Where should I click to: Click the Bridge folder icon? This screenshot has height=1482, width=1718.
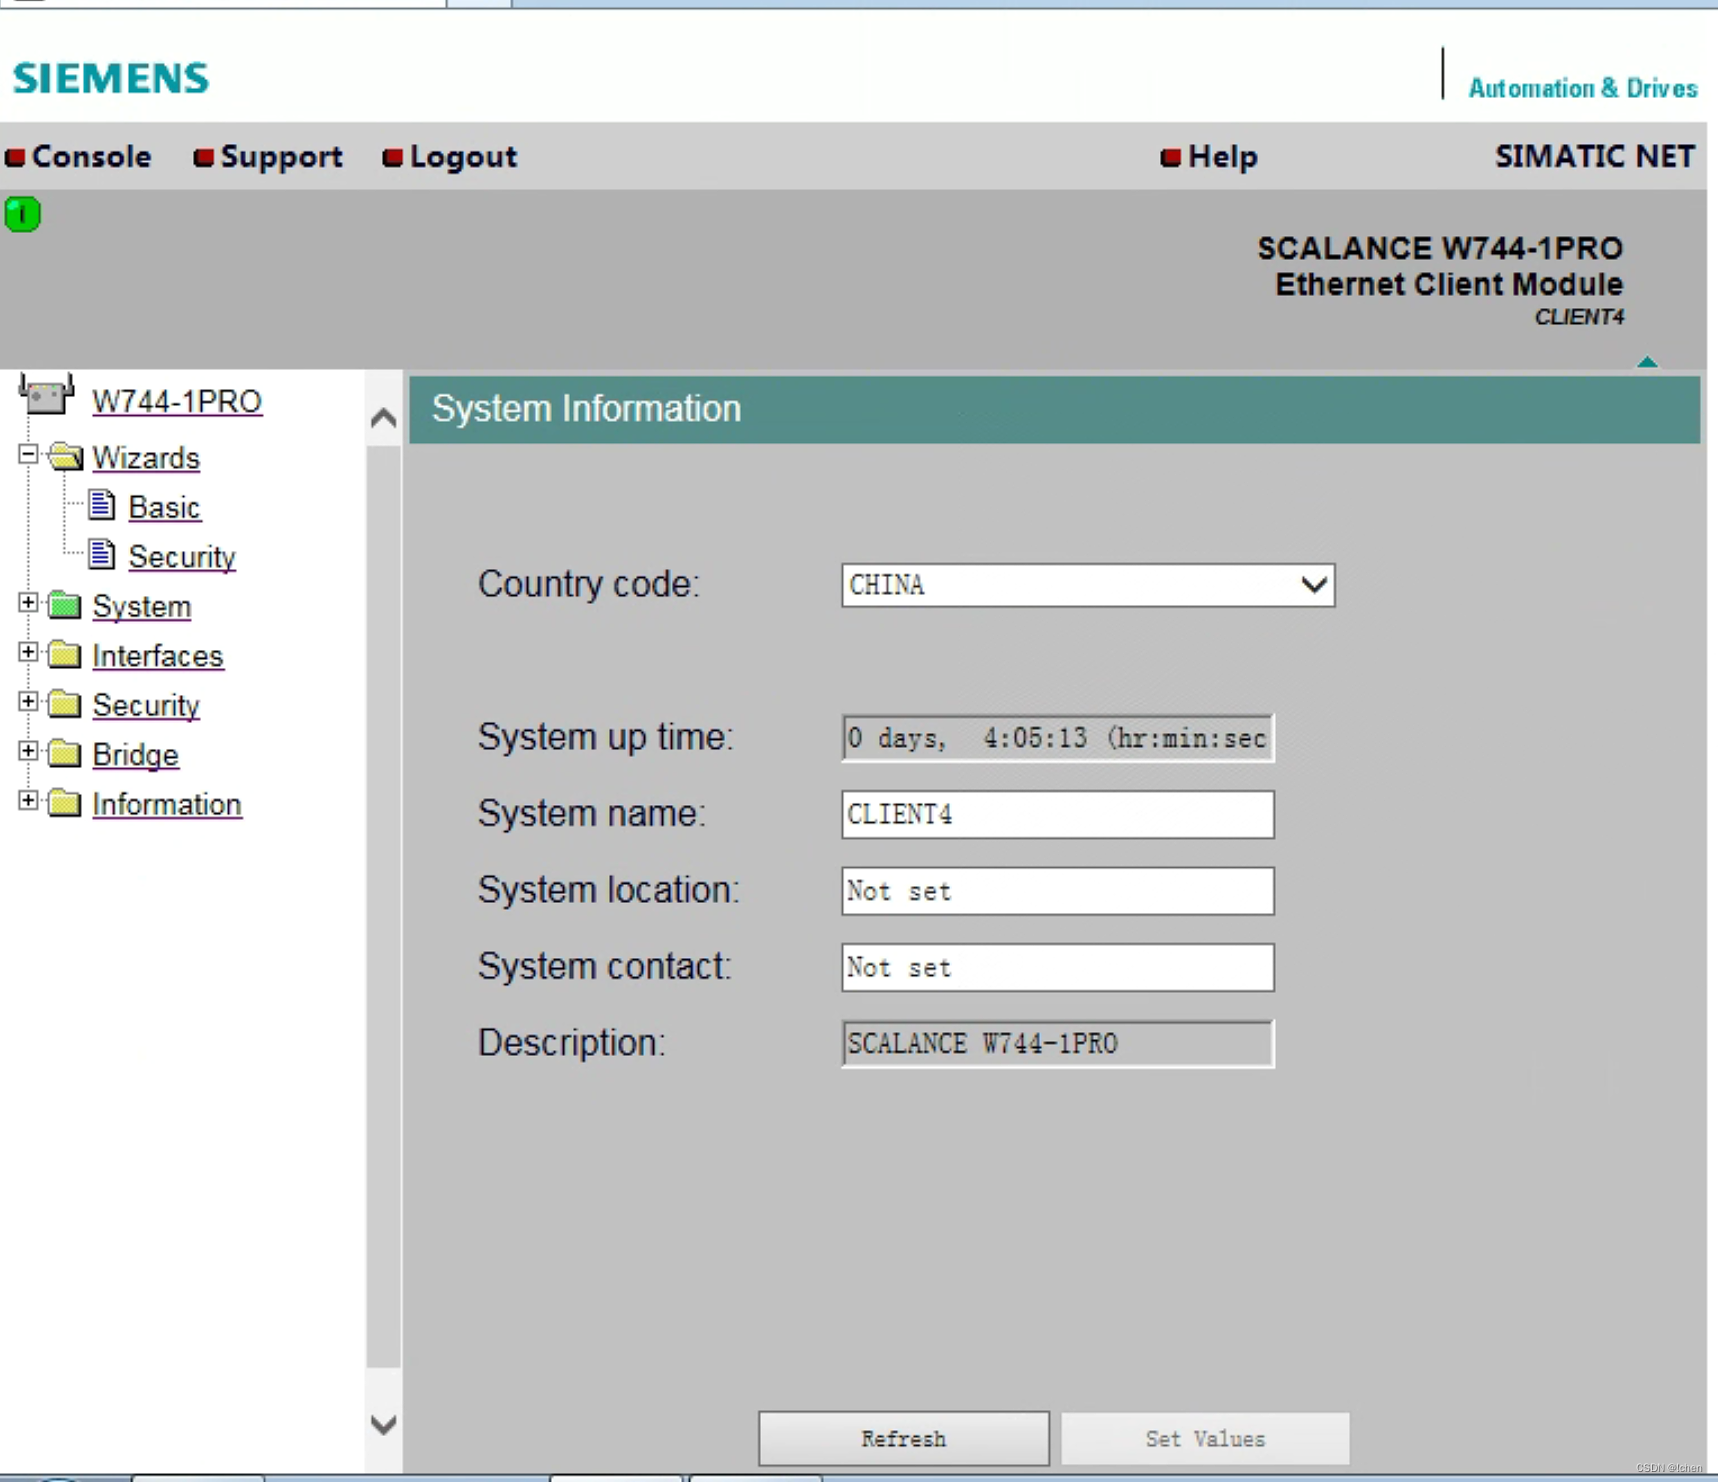[x=65, y=753]
